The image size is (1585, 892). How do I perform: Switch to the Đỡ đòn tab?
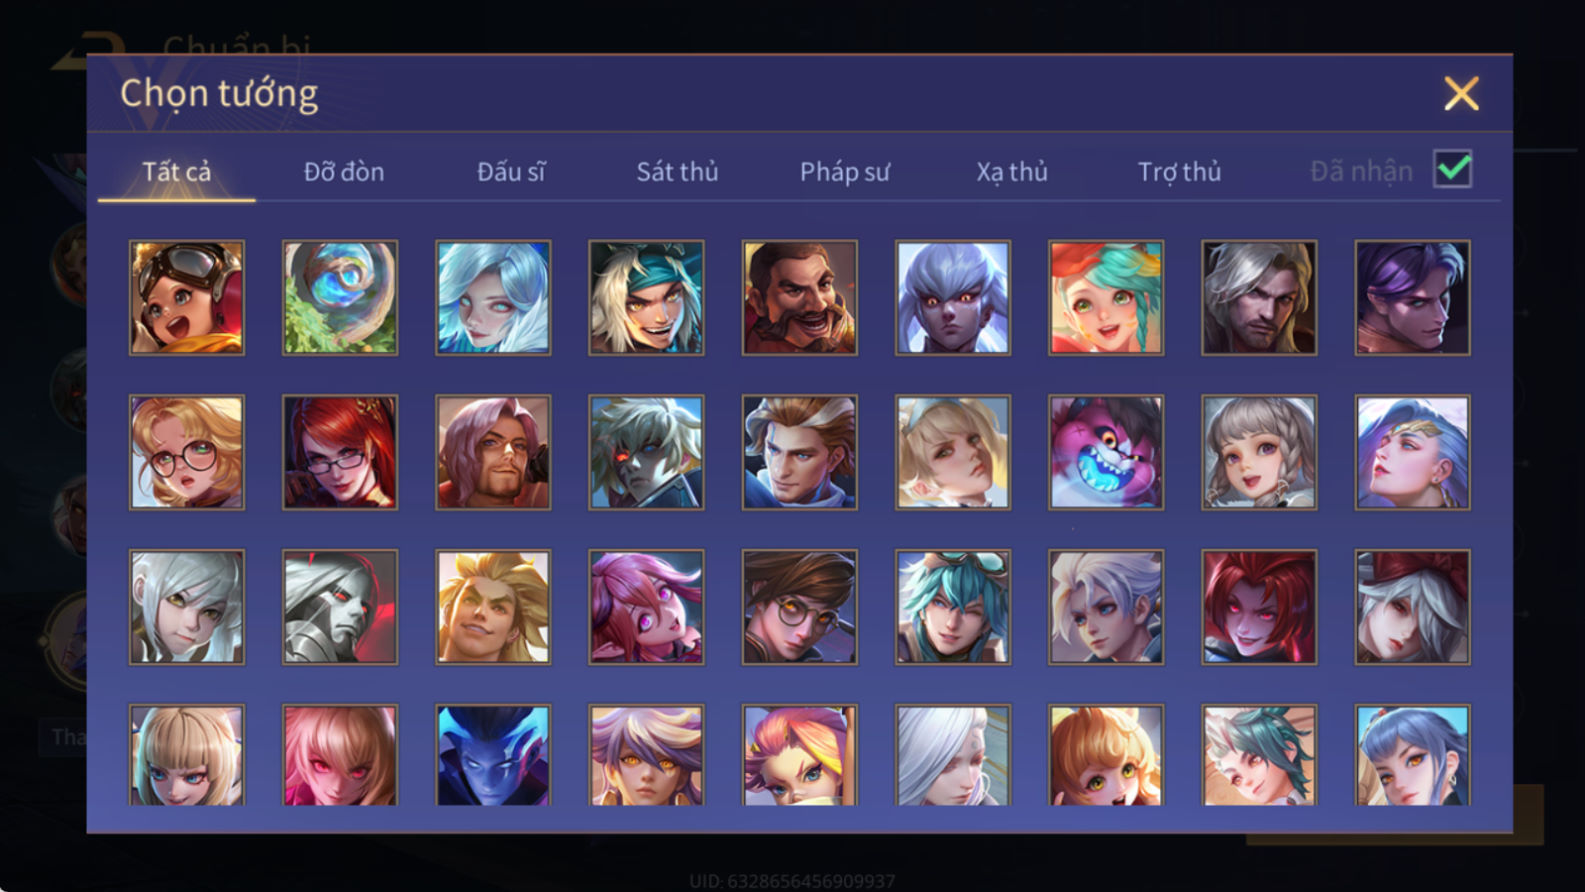pyautogui.click(x=344, y=172)
